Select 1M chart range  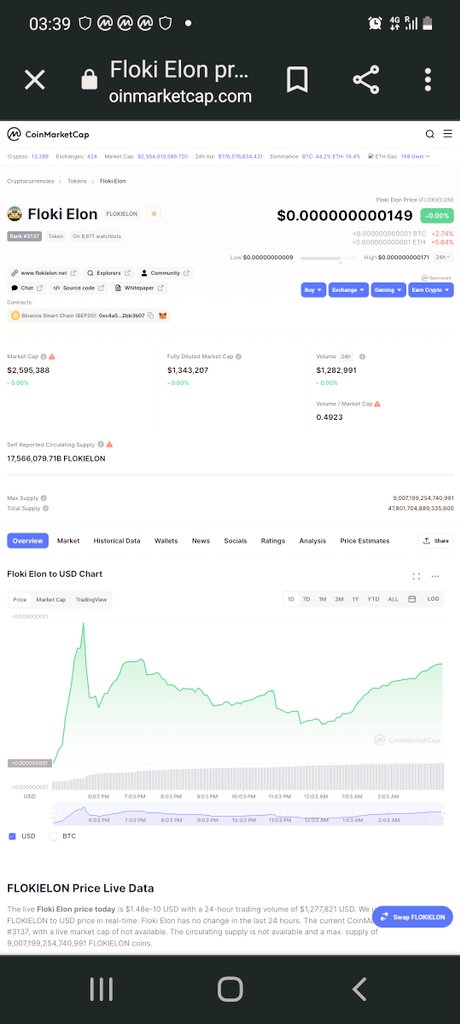click(x=323, y=599)
